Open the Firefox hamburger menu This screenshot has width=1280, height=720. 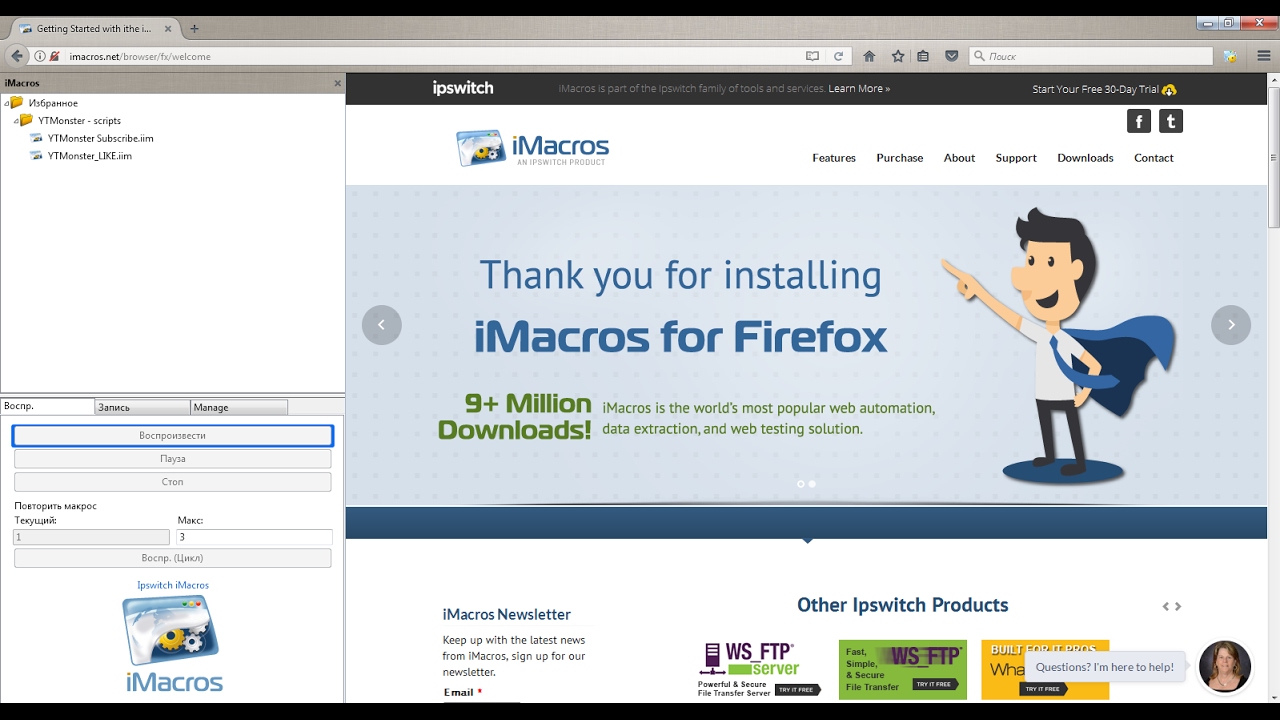(1263, 56)
